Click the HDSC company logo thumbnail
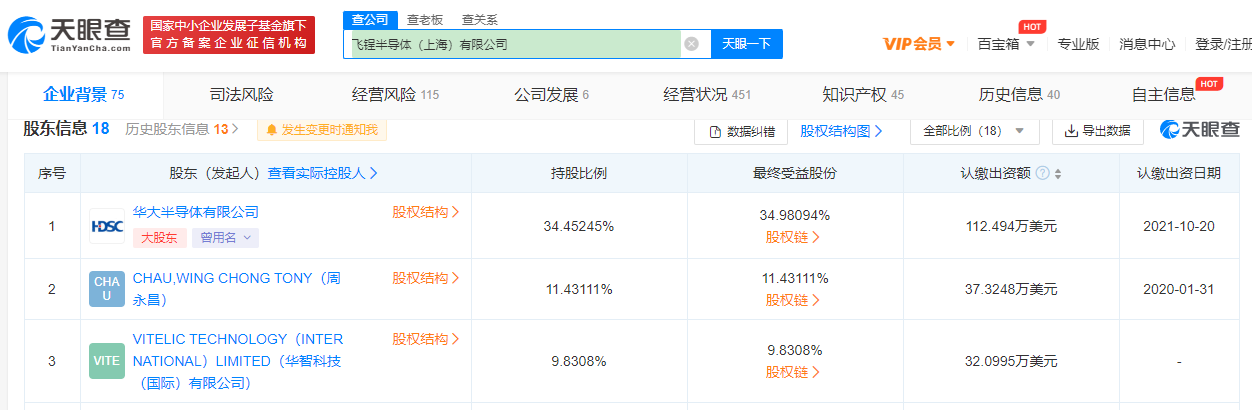This screenshot has height=410, width=1252. 107,226
